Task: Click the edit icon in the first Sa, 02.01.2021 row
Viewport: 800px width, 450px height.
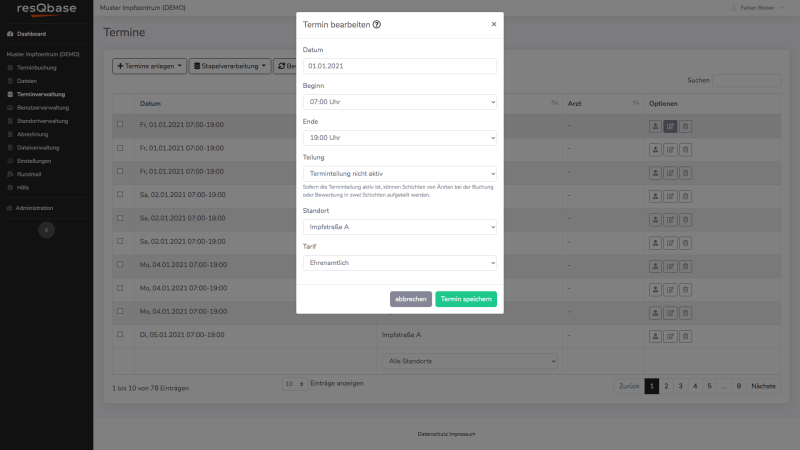Action: coord(670,196)
